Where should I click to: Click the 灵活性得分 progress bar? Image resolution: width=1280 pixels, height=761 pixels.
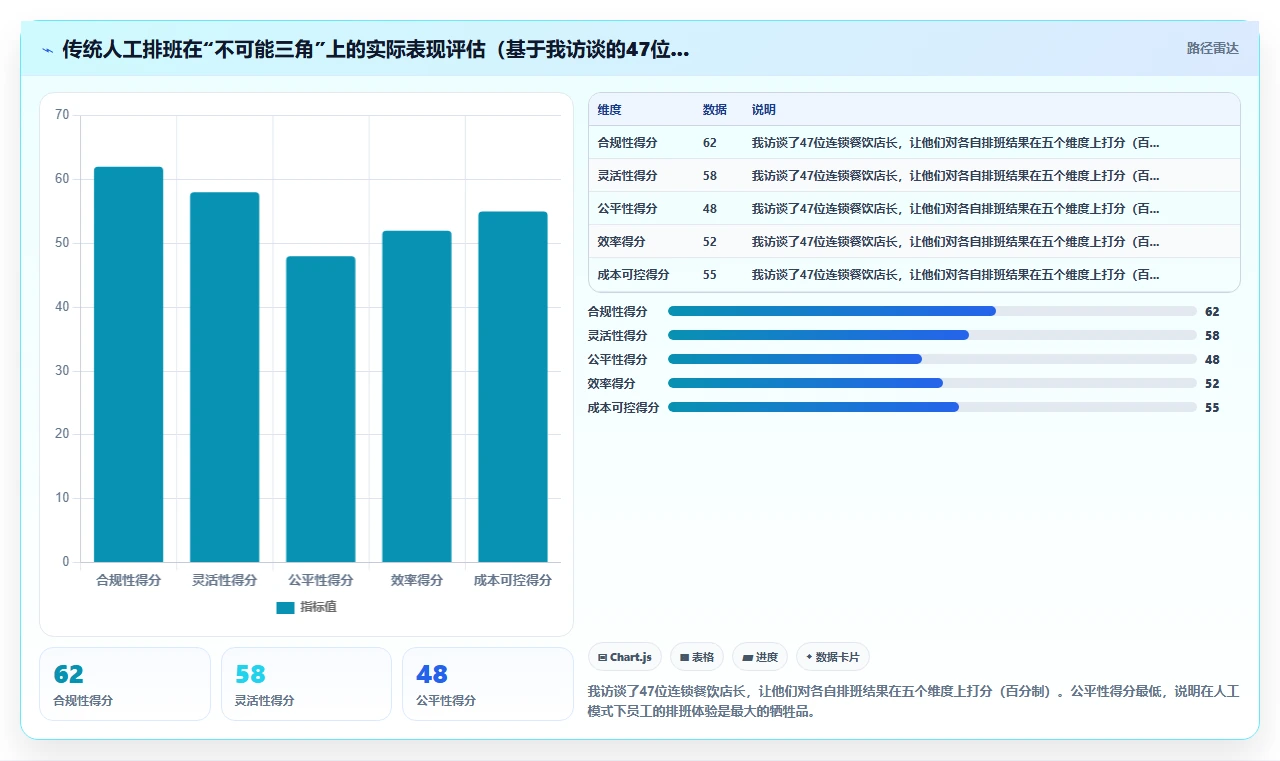click(932, 335)
